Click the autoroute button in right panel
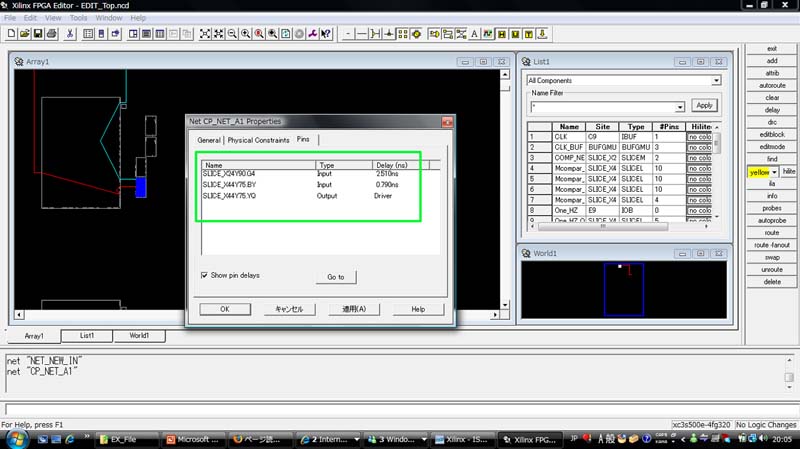 point(772,86)
